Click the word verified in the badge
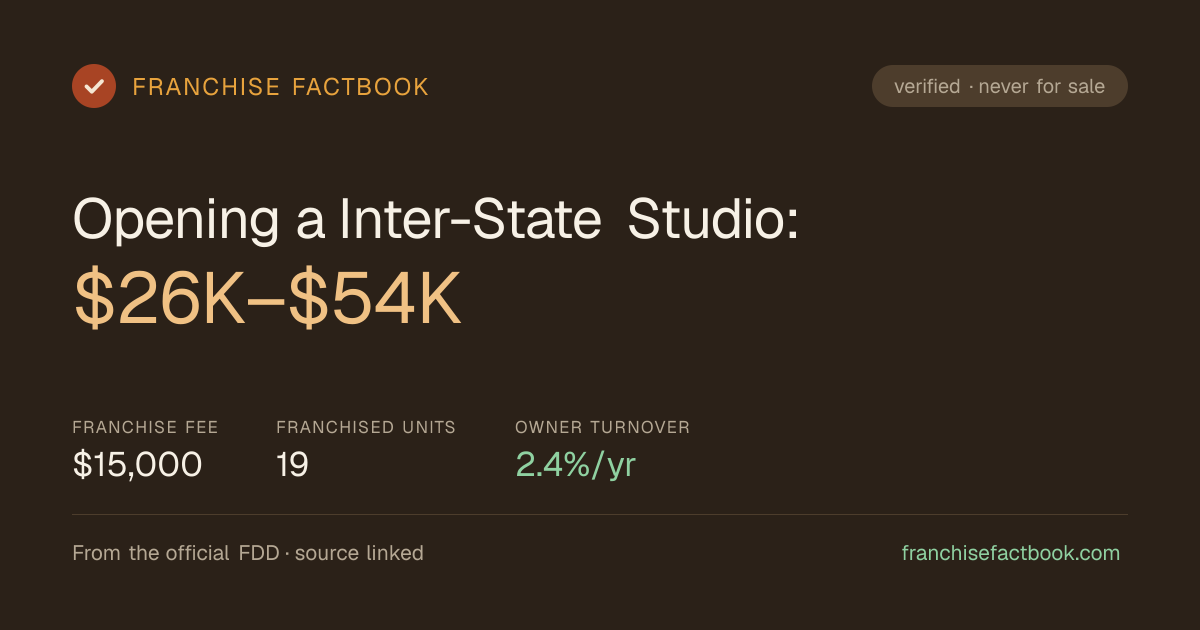 pyautogui.click(x=927, y=86)
